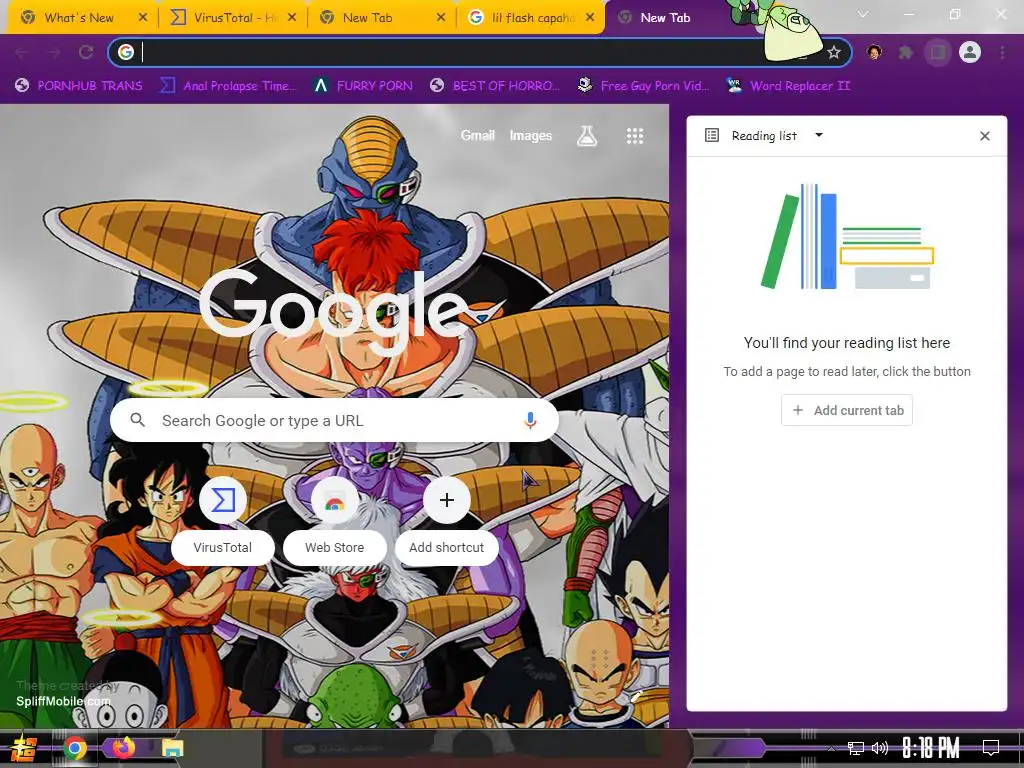Expand the Reading list dropdown arrow
The width and height of the screenshot is (1024, 768).
point(819,135)
